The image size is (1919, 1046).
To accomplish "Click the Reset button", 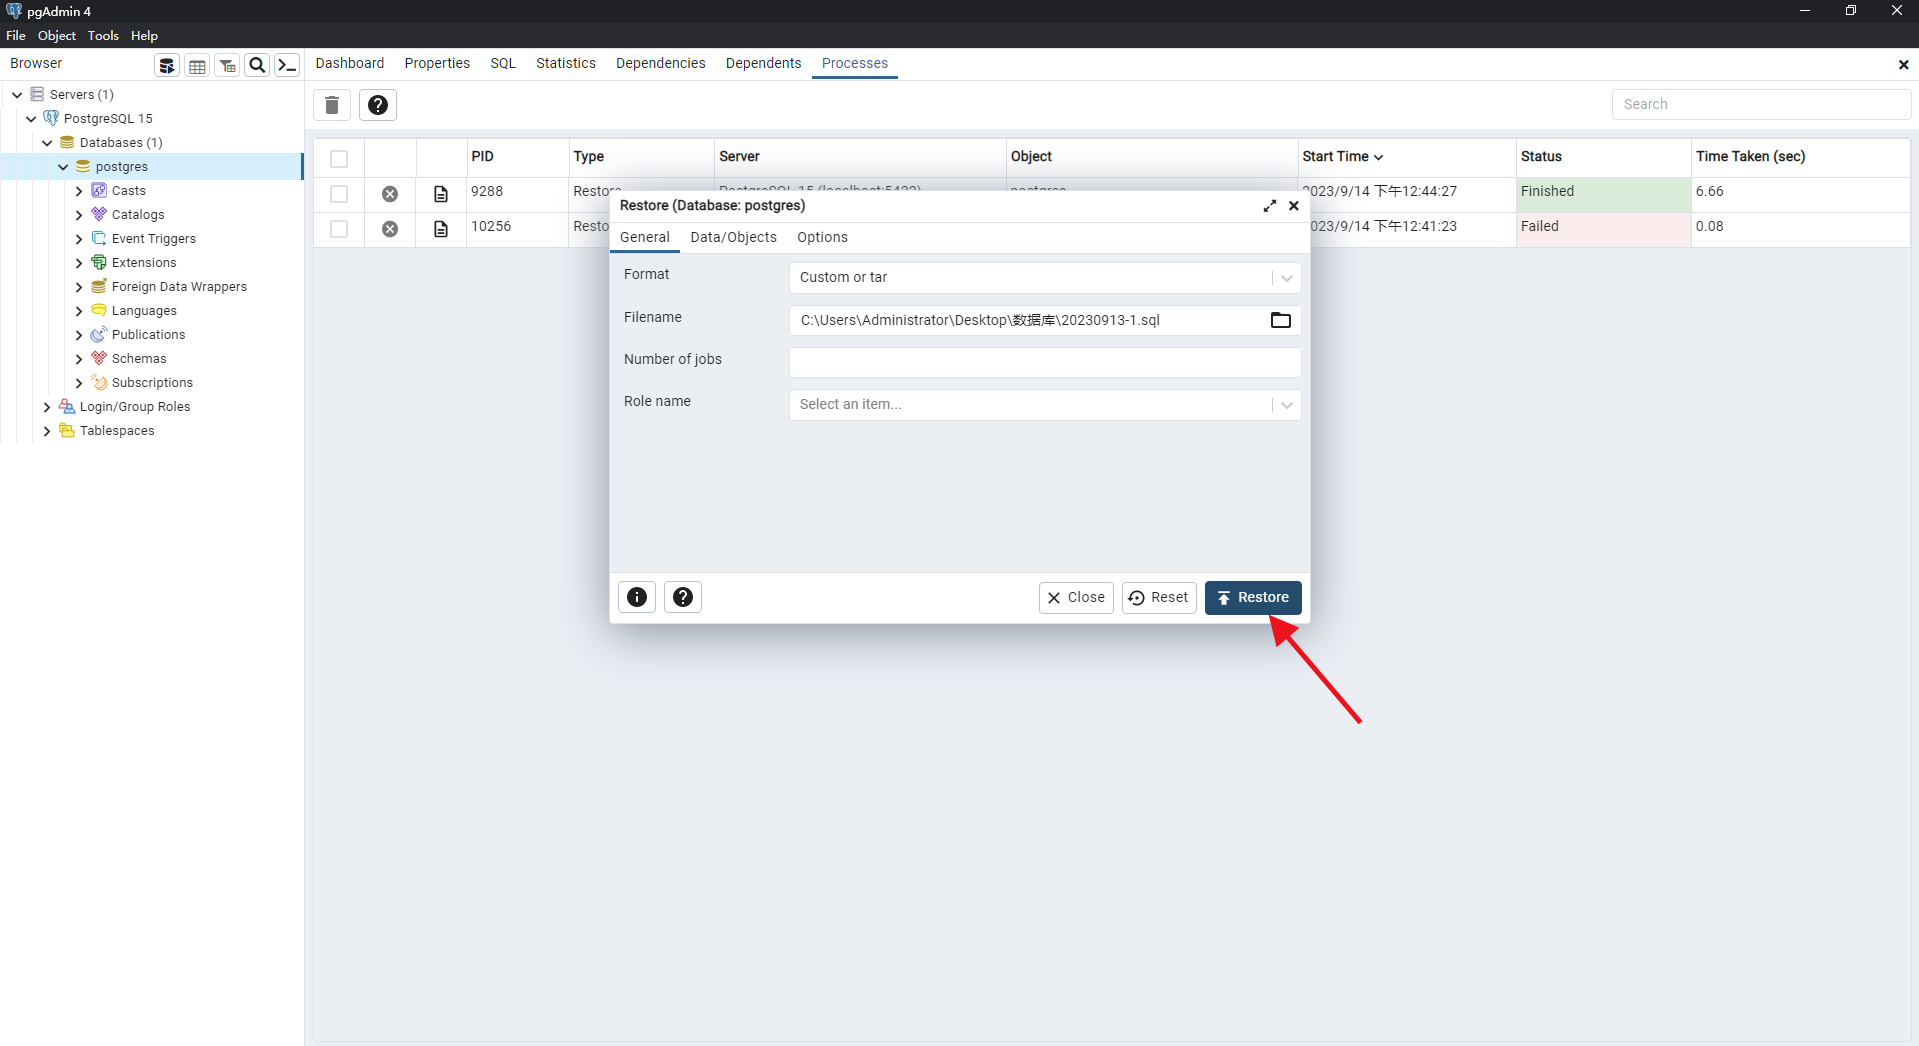I will tap(1159, 598).
